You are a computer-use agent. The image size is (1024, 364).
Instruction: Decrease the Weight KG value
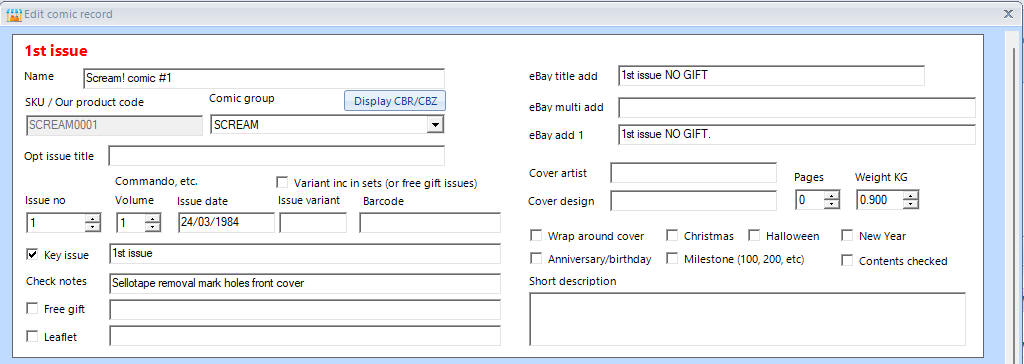tap(911, 204)
